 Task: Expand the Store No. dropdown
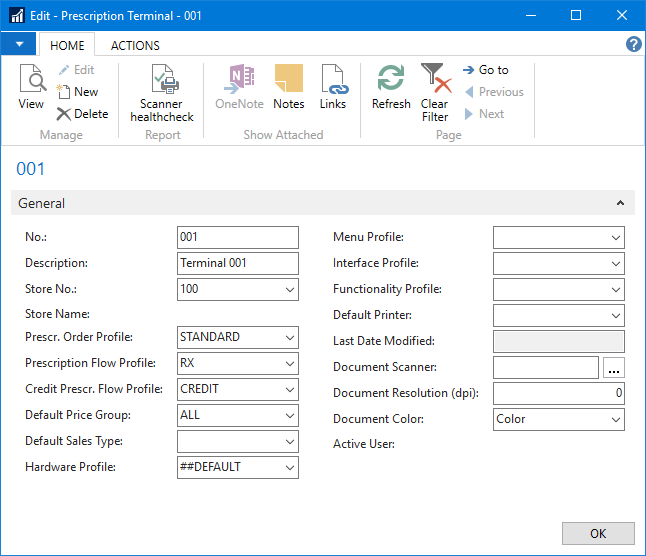pos(289,290)
